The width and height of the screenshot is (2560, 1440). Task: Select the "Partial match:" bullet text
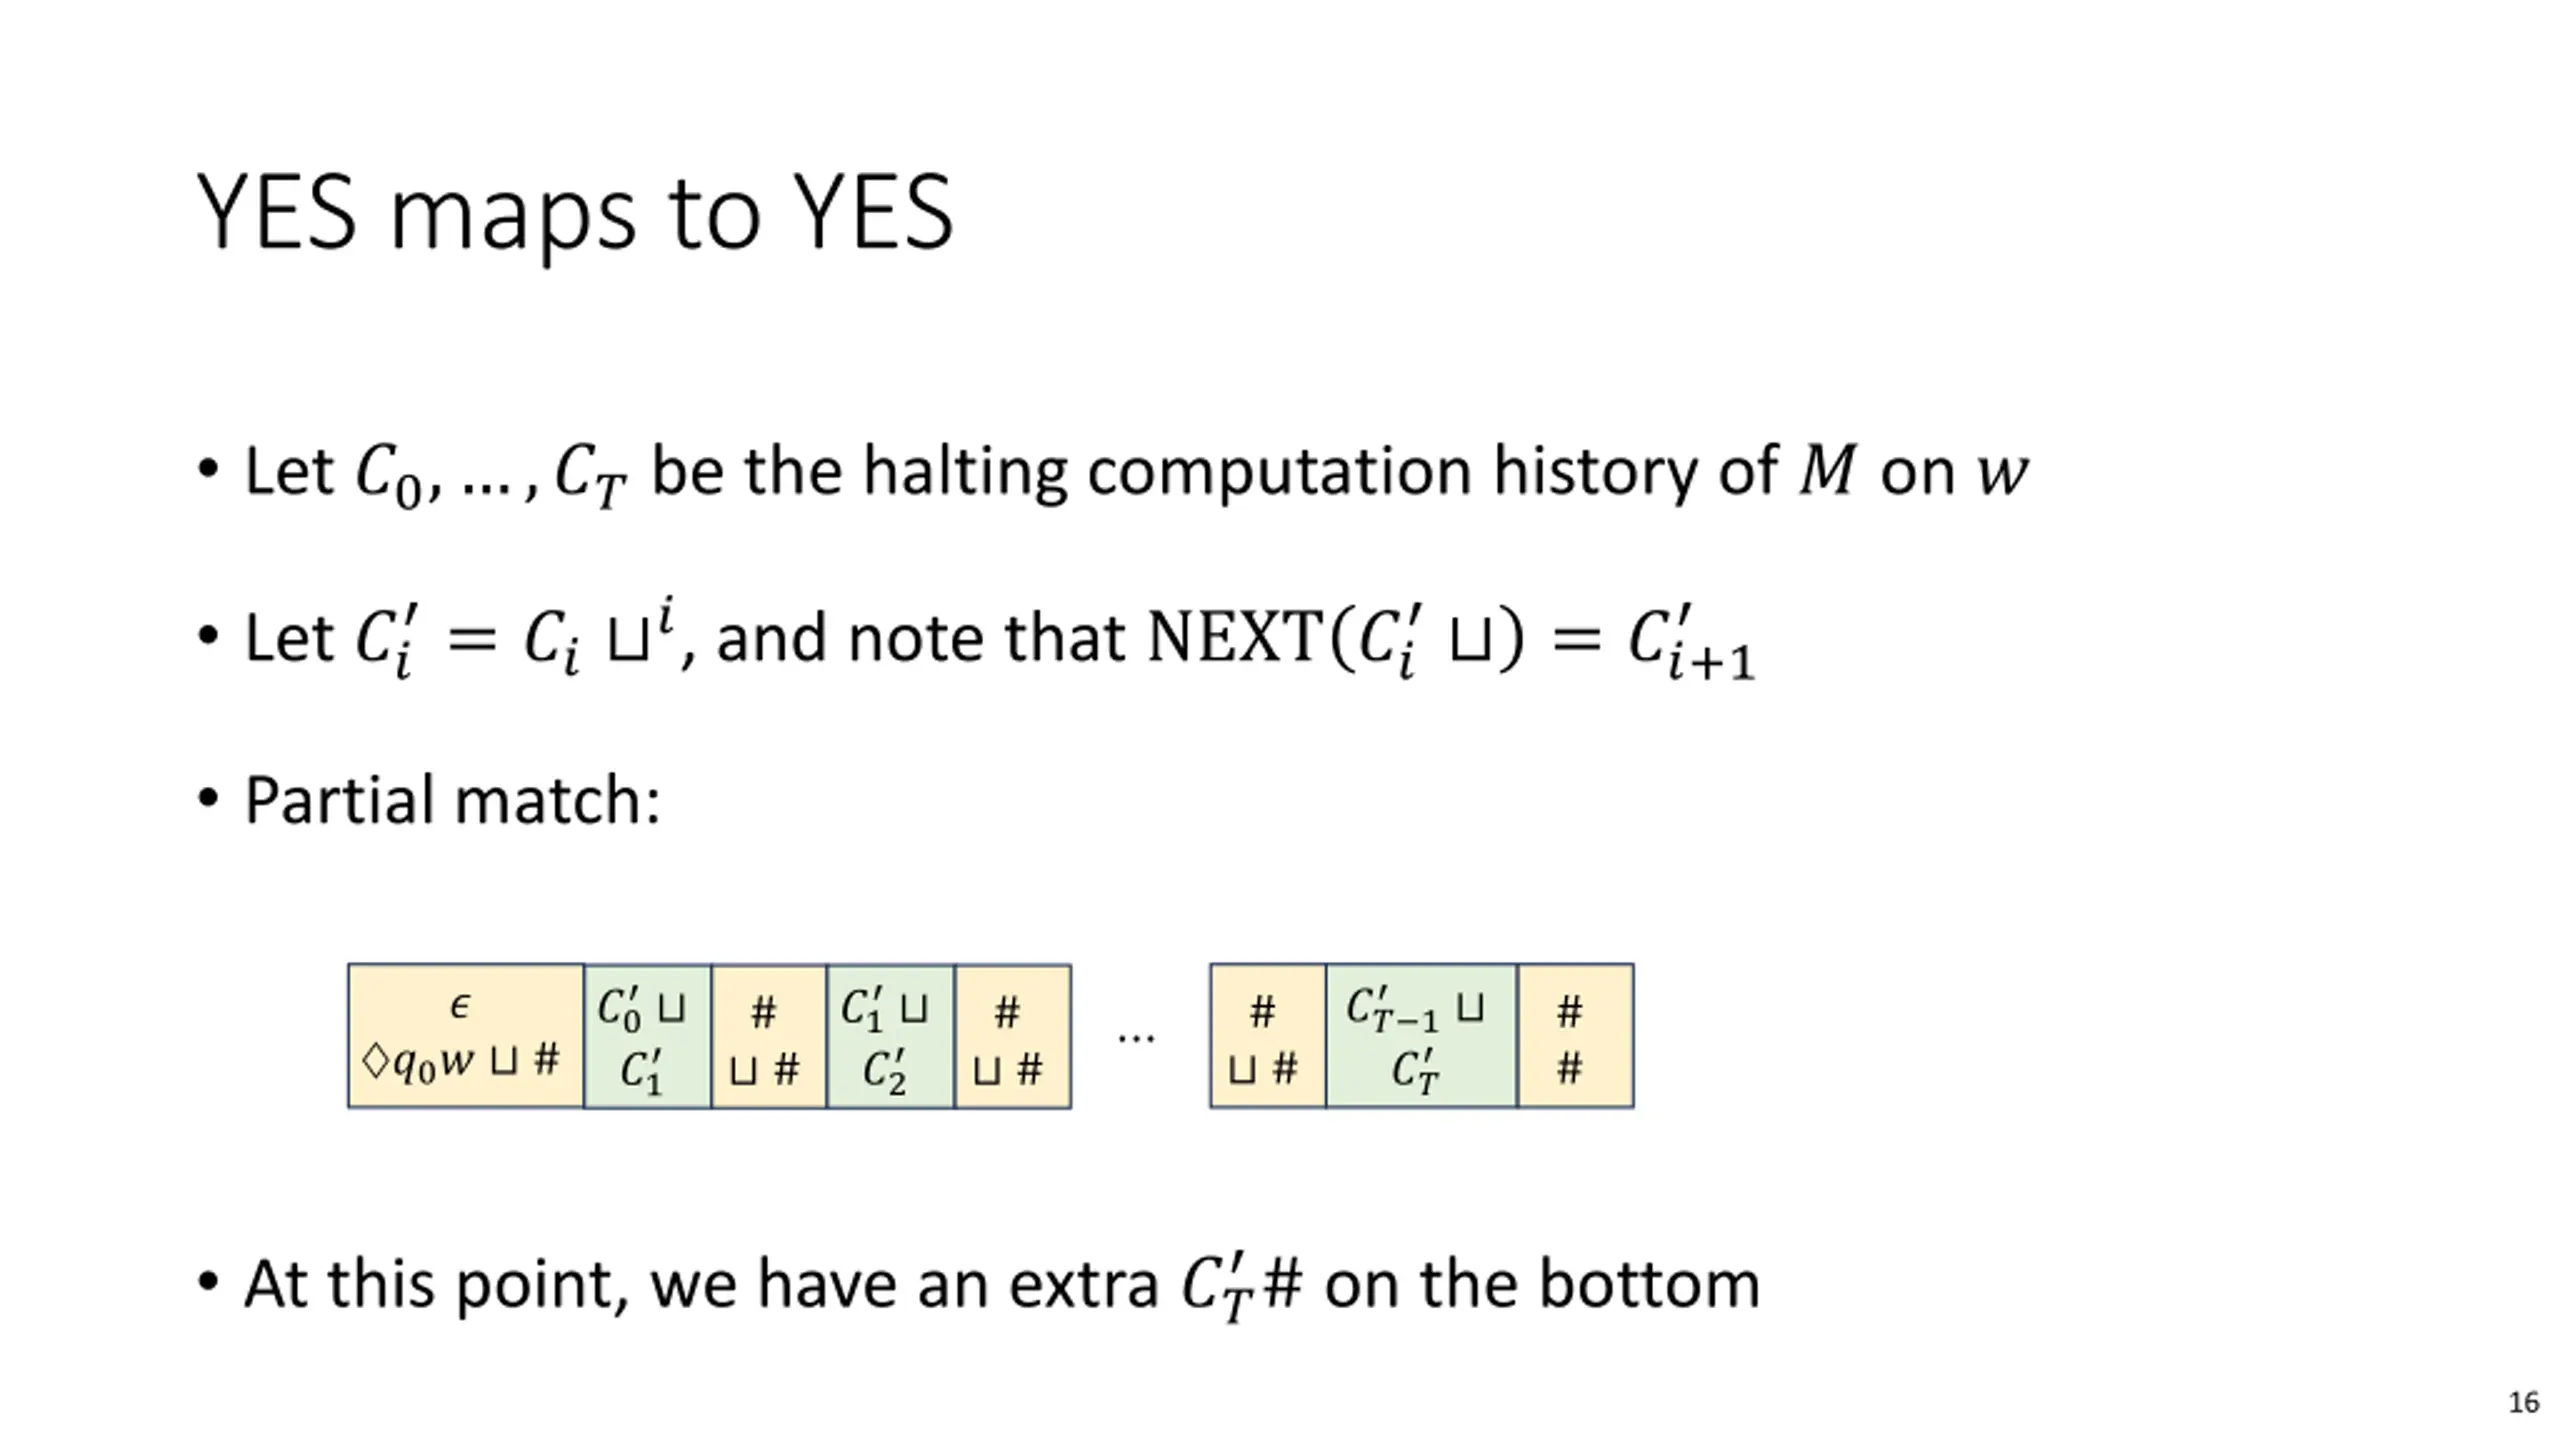(452, 801)
